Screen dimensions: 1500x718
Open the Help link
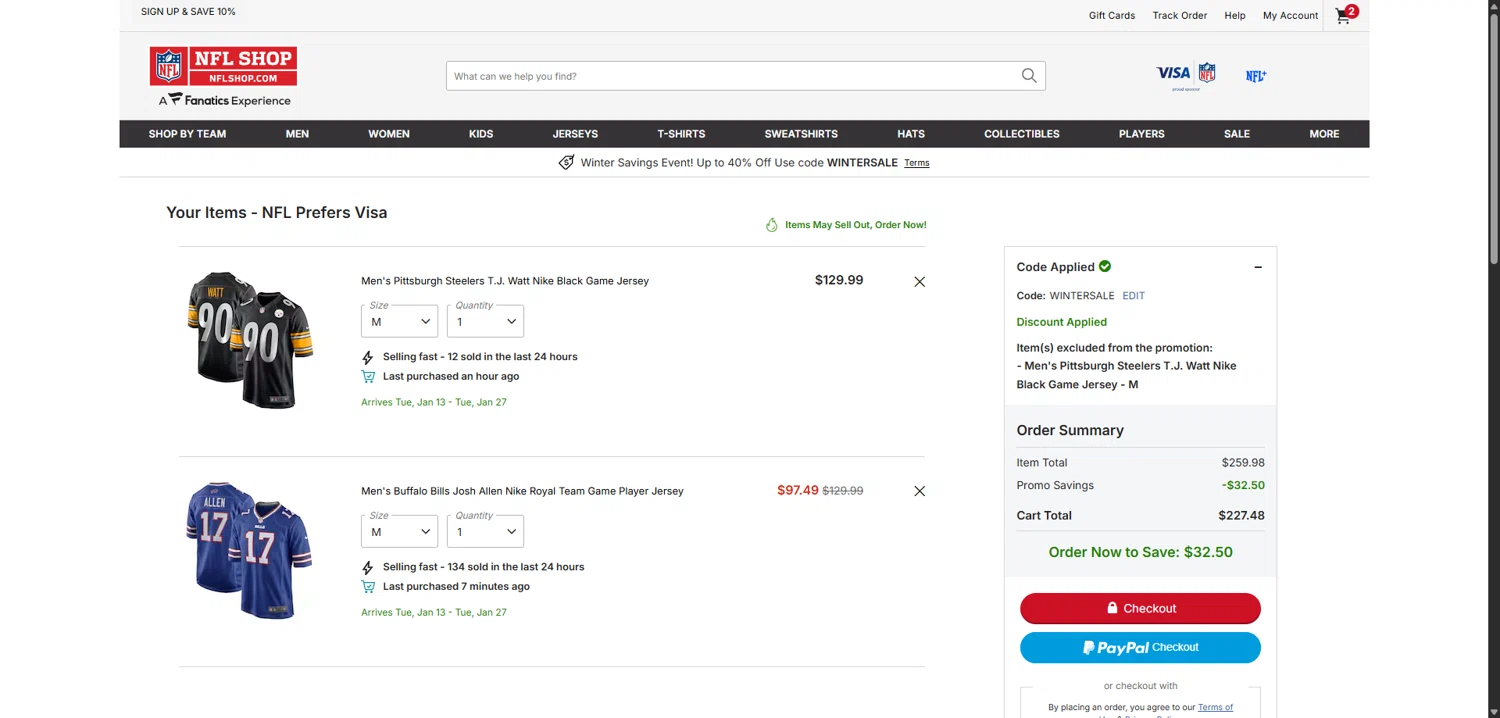point(1235,15)
